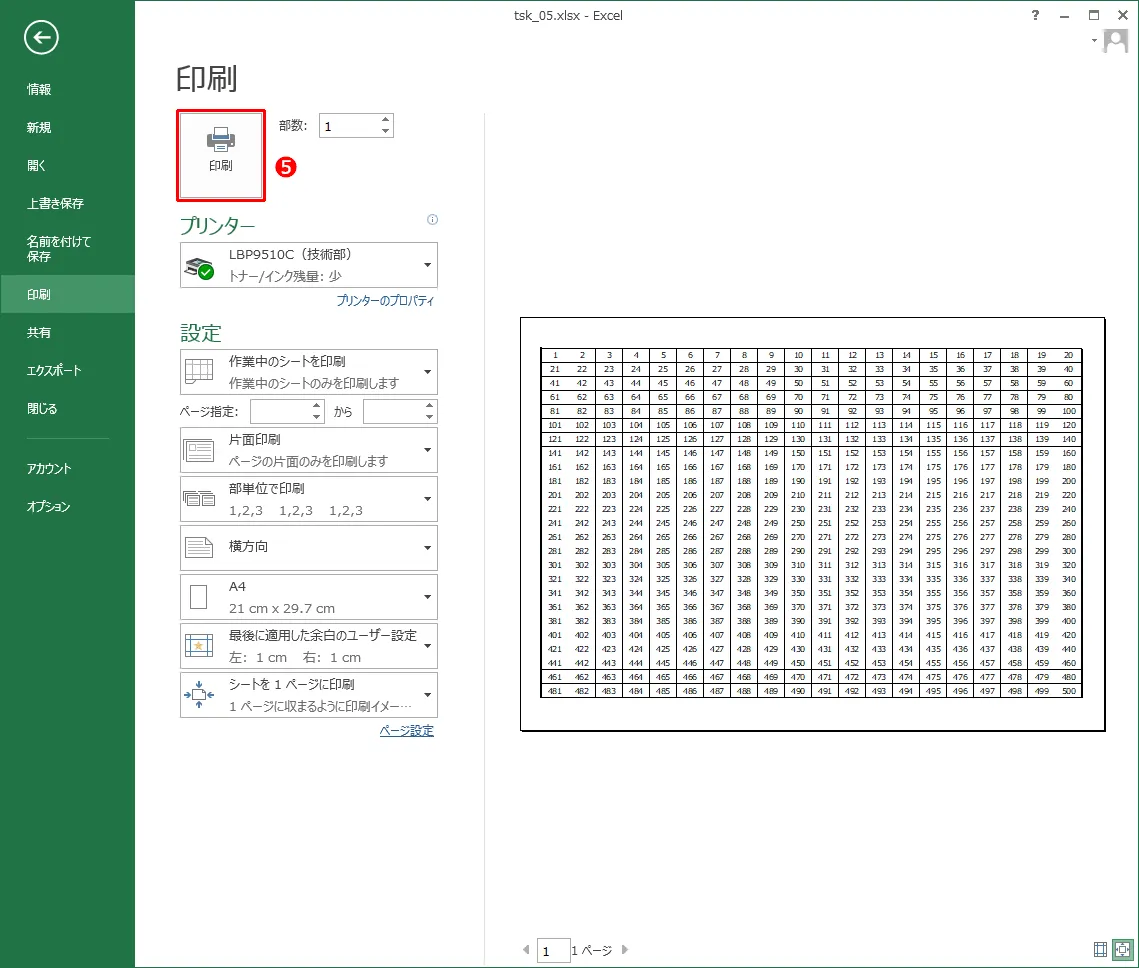1139x968 pixels.
Task: Open the print active sheets dropdown
Action: 309,372
